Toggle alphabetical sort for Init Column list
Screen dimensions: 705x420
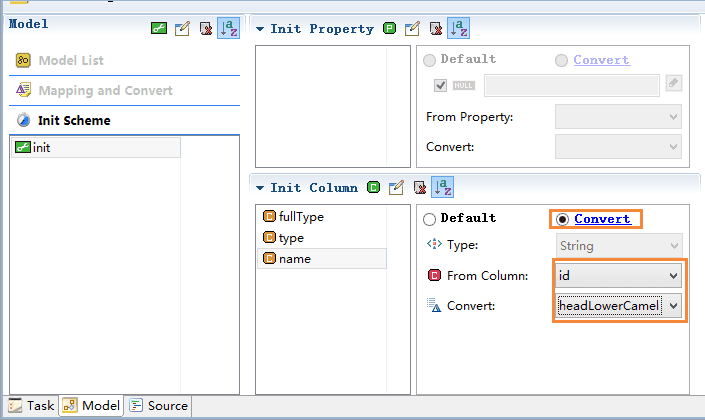pyautogui.click(x=442, y=187)
